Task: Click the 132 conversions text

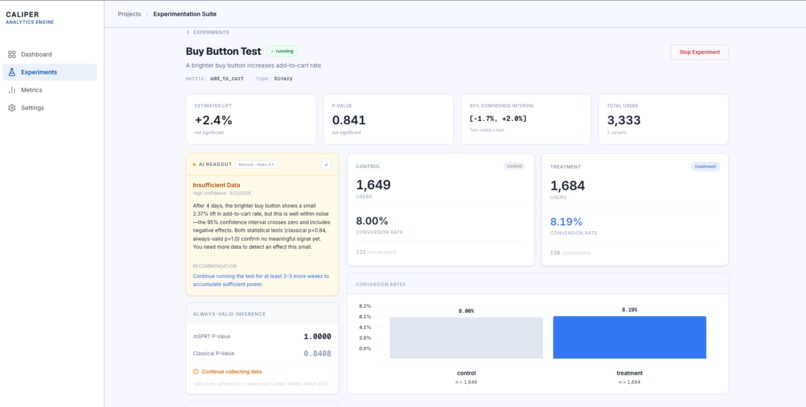Action: pos(376,252)
